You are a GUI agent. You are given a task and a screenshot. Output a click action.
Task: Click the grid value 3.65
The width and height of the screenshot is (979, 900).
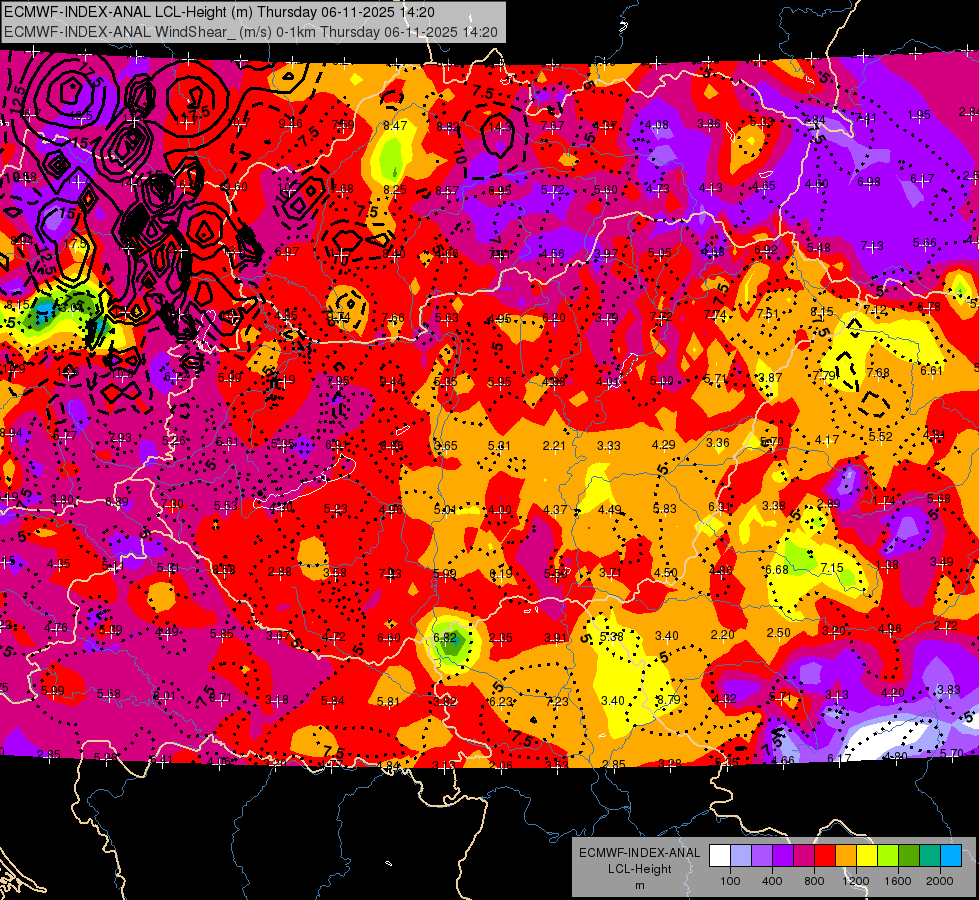point(446,445)
